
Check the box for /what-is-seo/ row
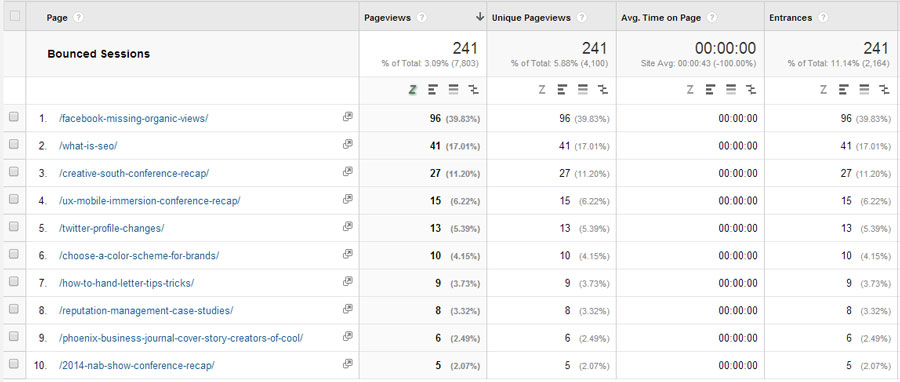14,145
